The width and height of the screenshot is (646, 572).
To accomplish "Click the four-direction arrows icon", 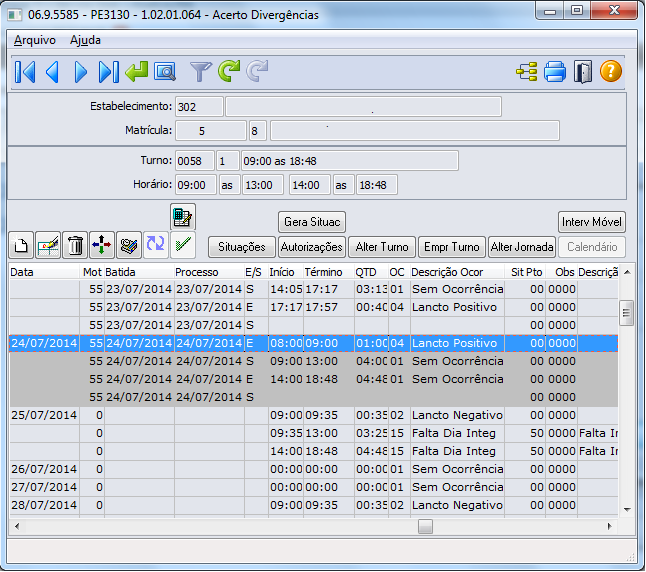I will [102, 245].
